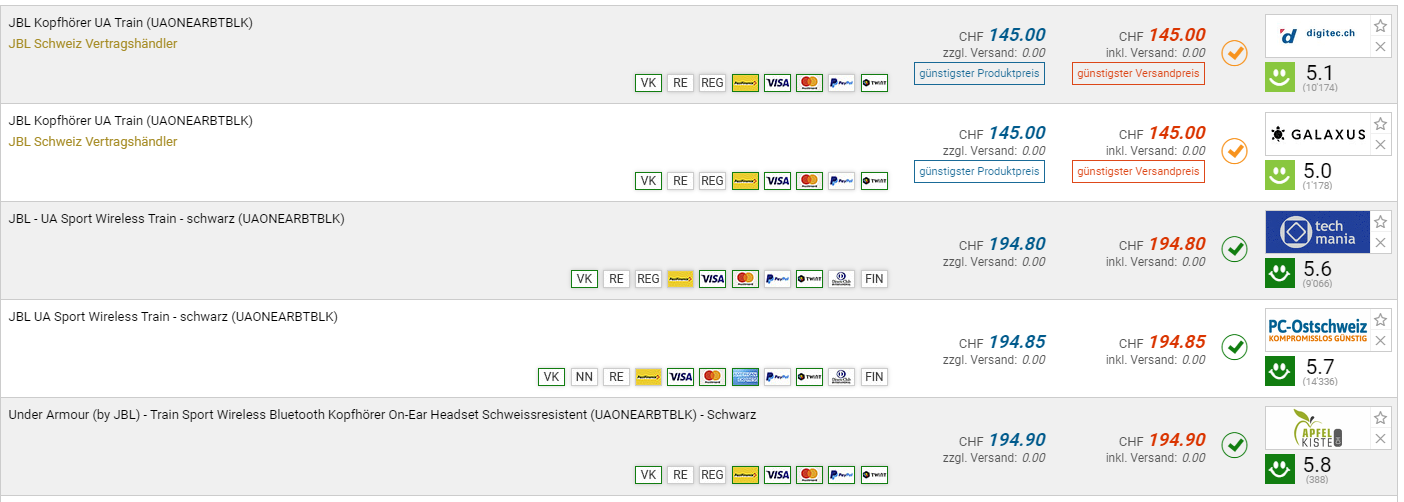This screenshot has height=502, width=1404.
Task: Click the FIN badge in PC-Ostschweiz row
Action: click(873, 377)
